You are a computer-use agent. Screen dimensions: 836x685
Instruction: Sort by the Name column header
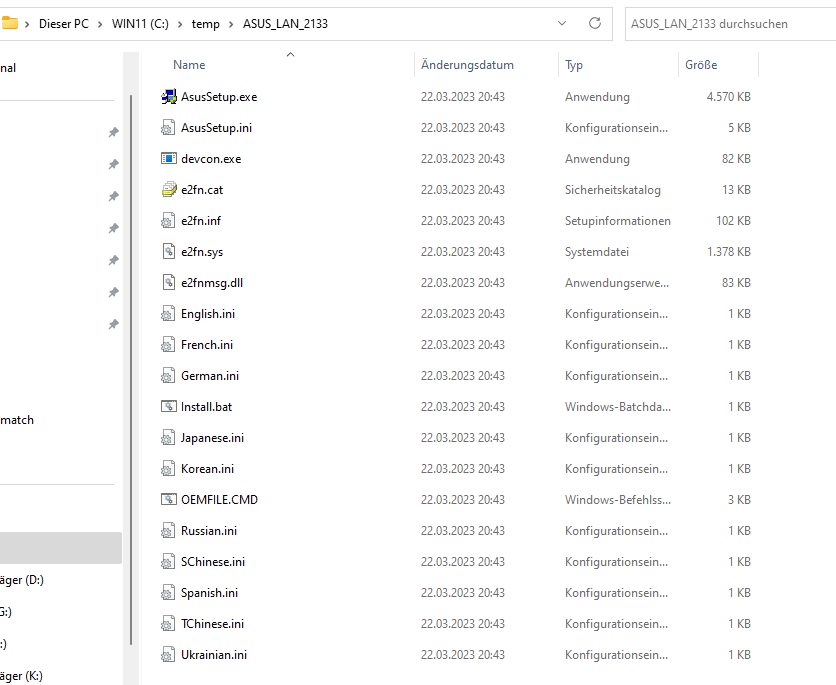(189, 65)
